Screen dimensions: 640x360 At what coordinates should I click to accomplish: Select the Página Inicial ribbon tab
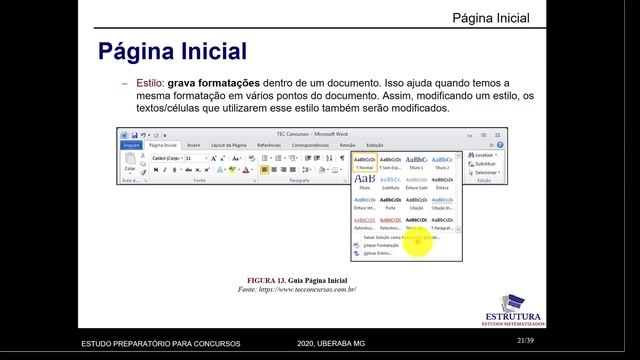162,145
